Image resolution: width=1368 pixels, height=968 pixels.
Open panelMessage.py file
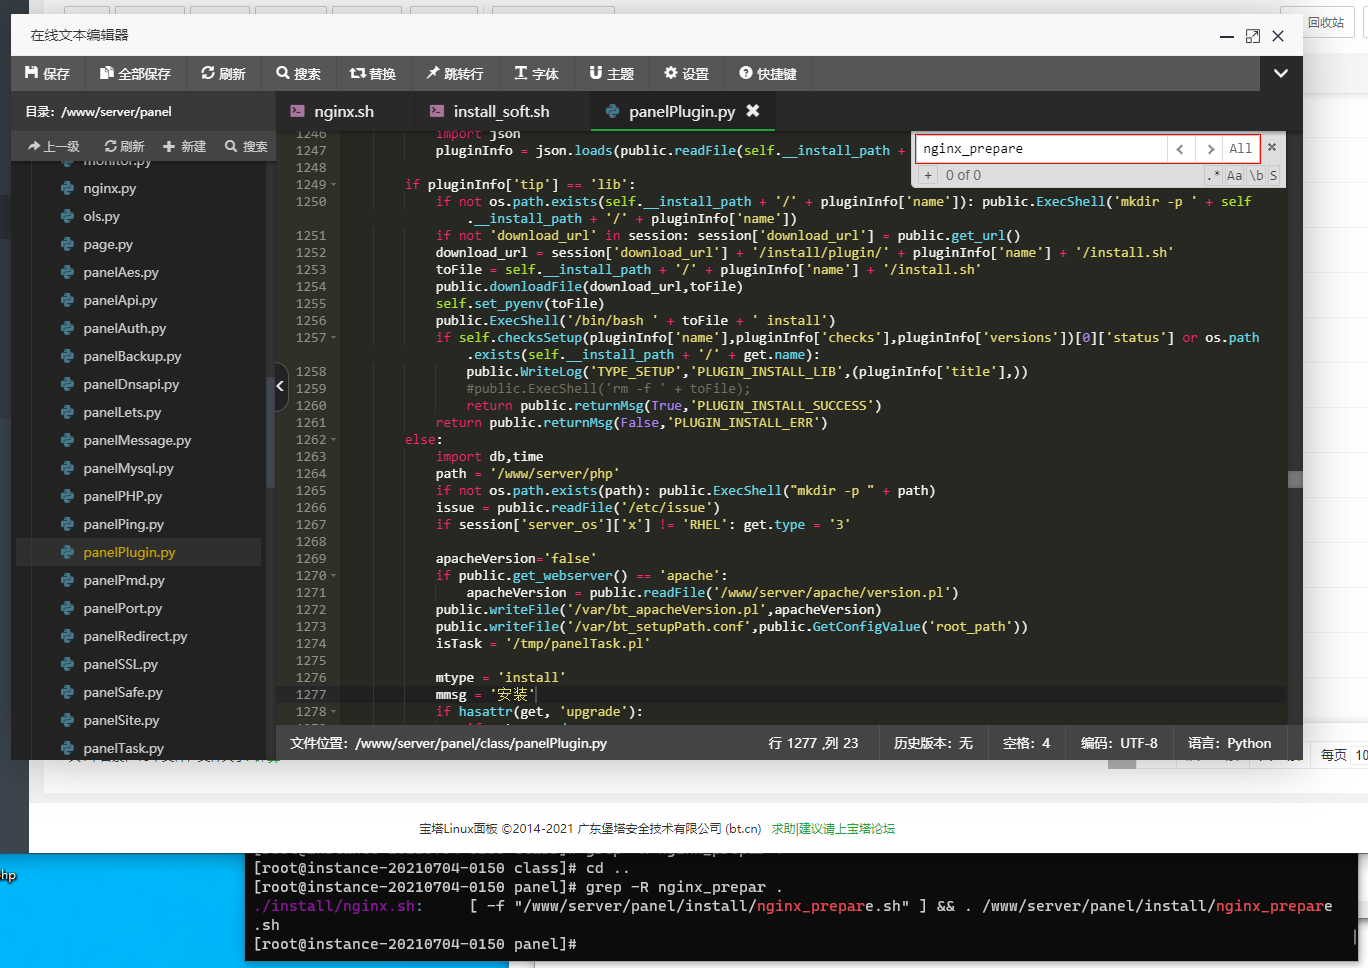(139, 440)
